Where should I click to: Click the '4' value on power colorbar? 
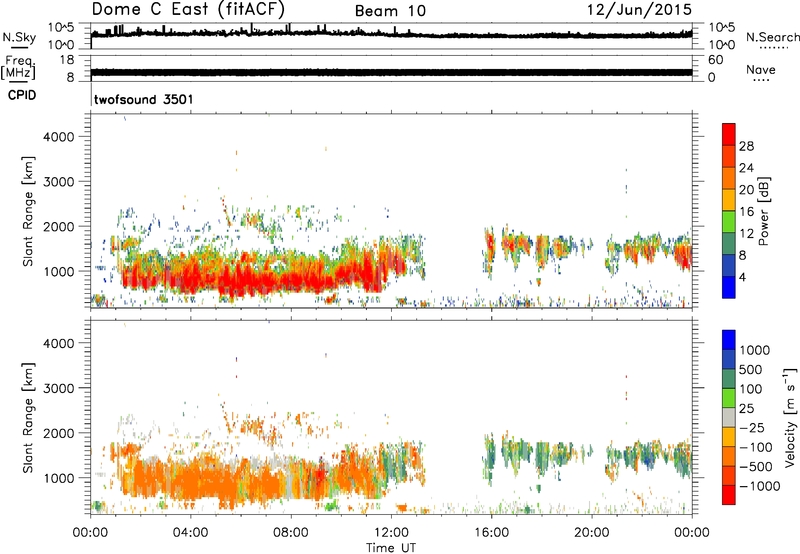[x=742, y=278]
